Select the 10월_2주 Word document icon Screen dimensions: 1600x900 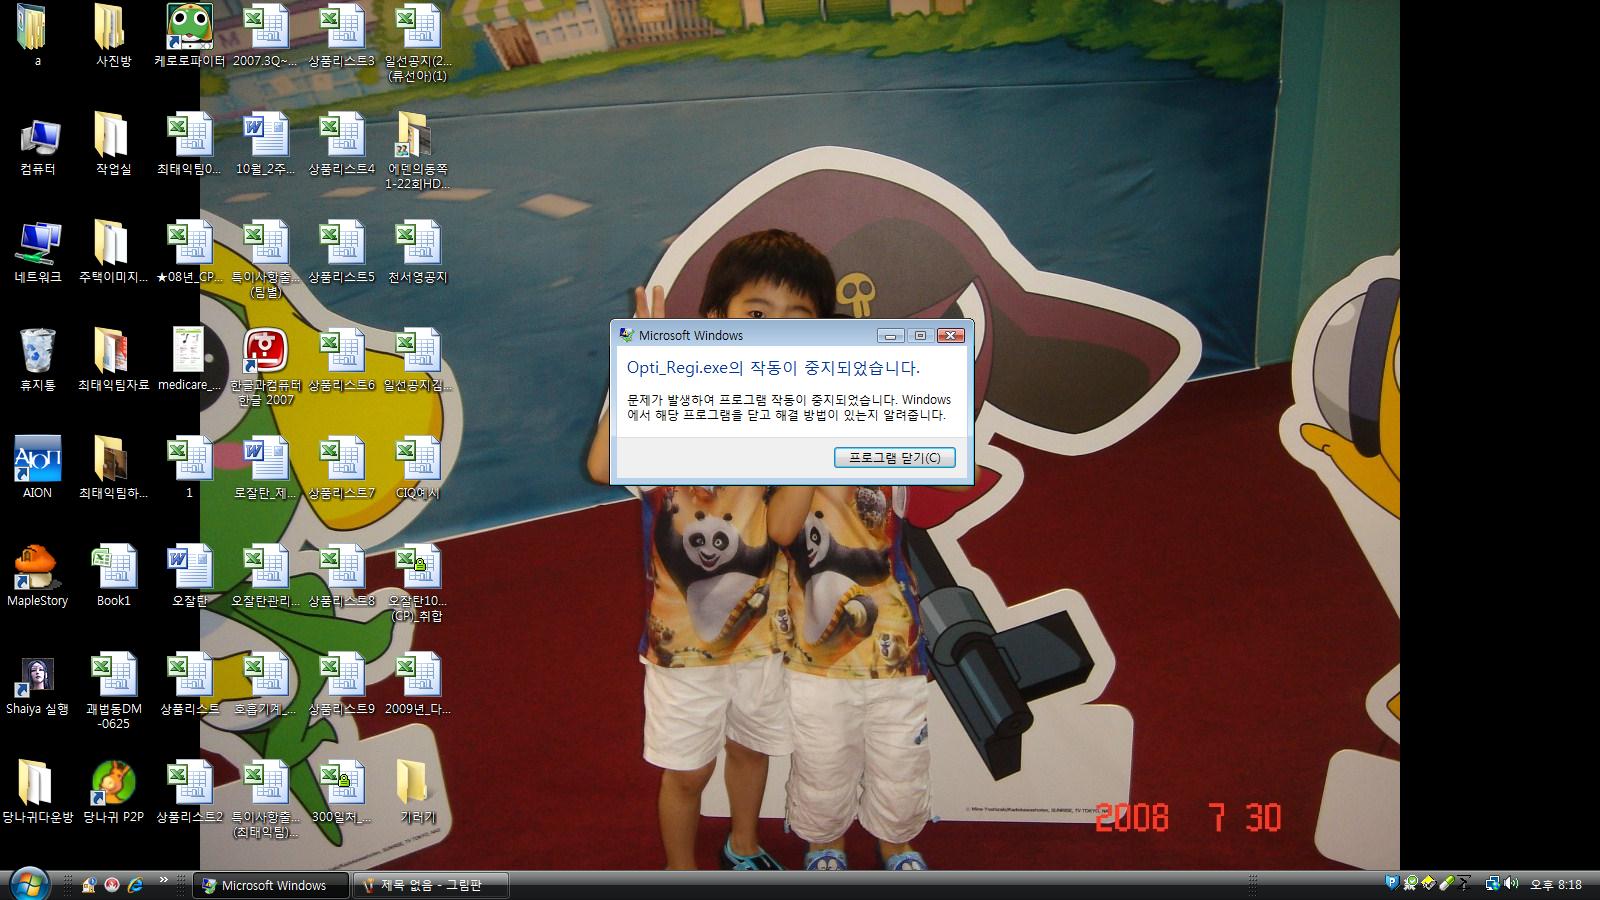click(x=265, y=145)
